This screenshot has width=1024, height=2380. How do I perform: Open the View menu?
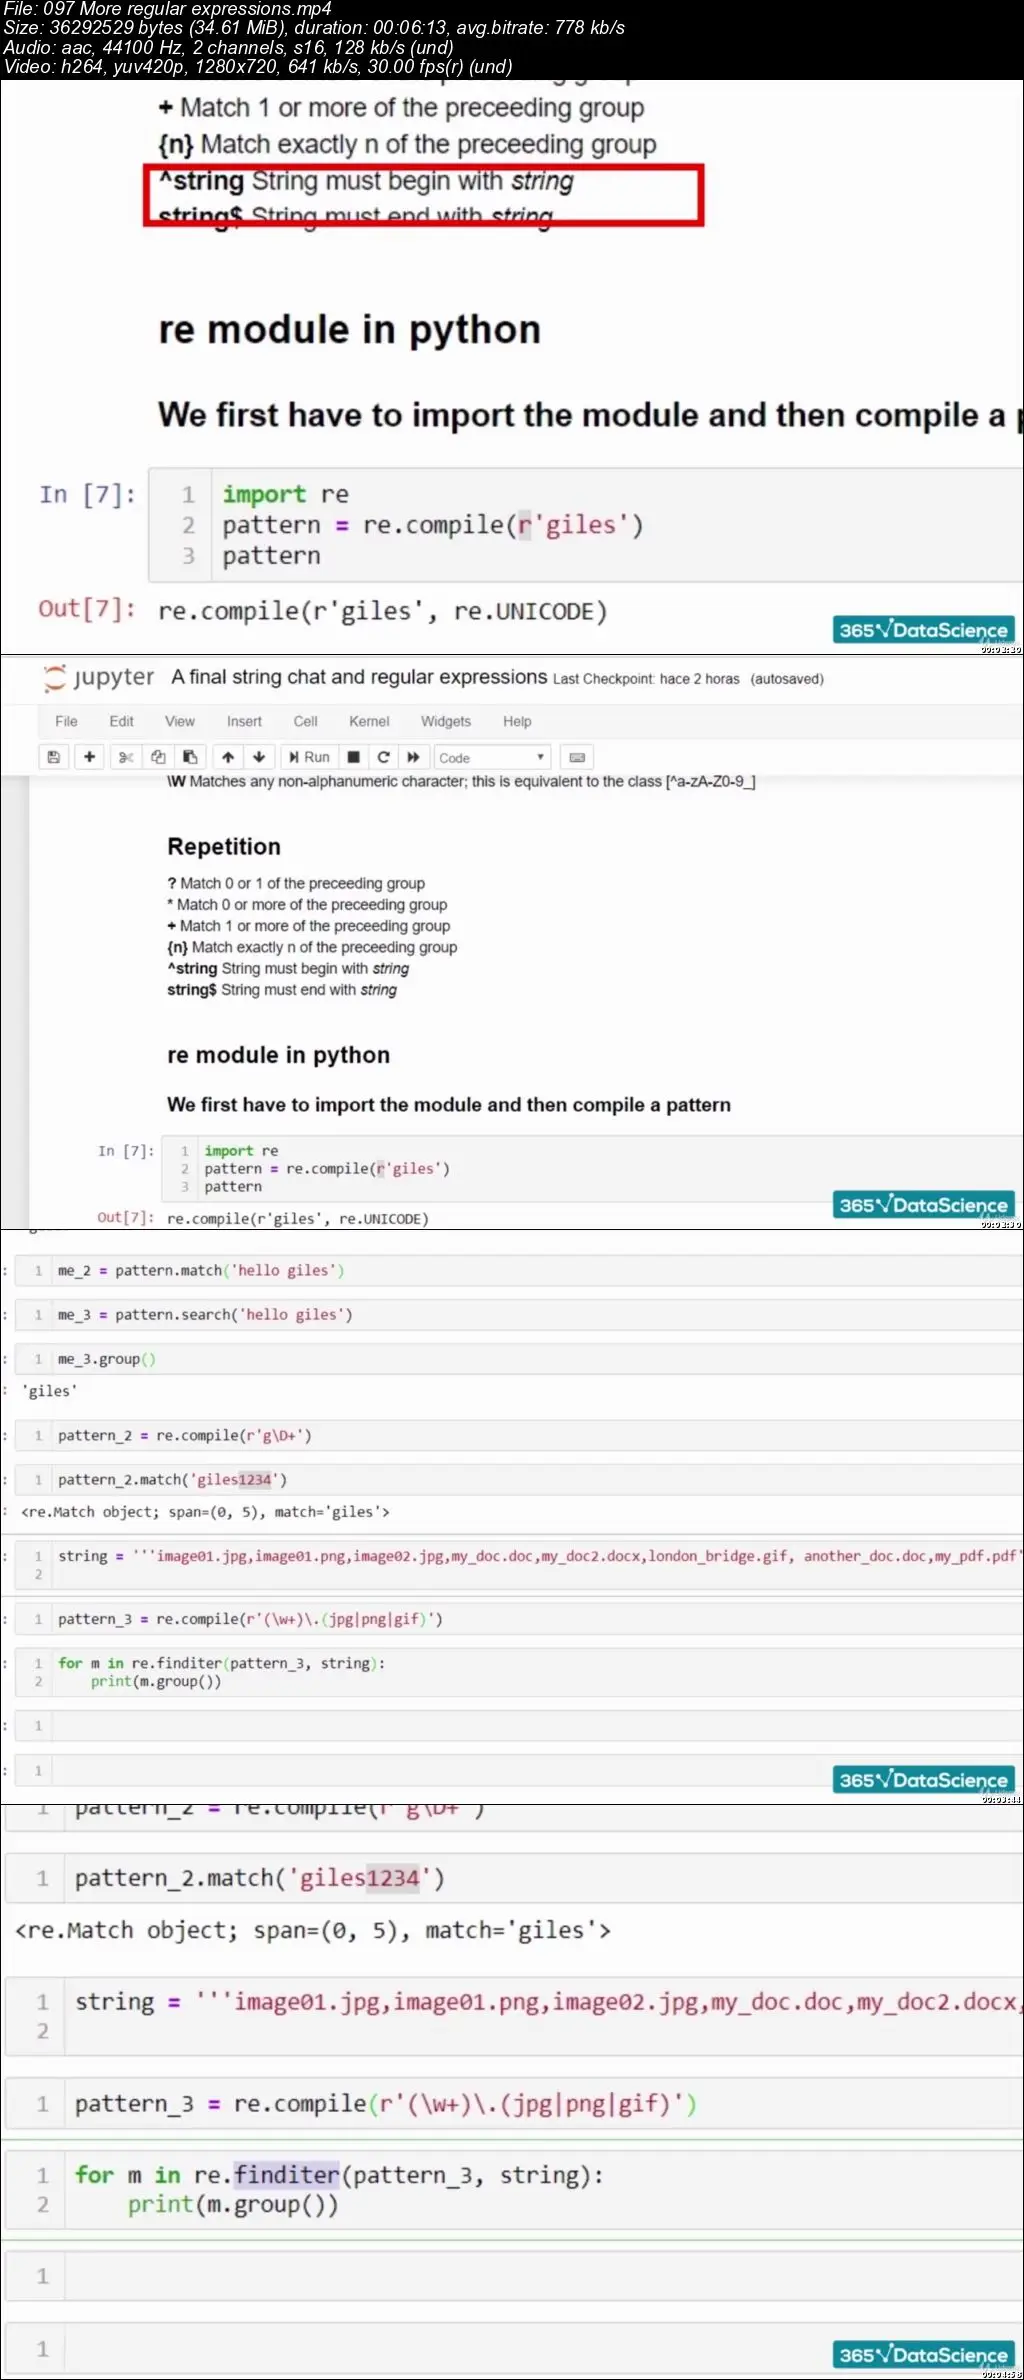tap(180, 721)
